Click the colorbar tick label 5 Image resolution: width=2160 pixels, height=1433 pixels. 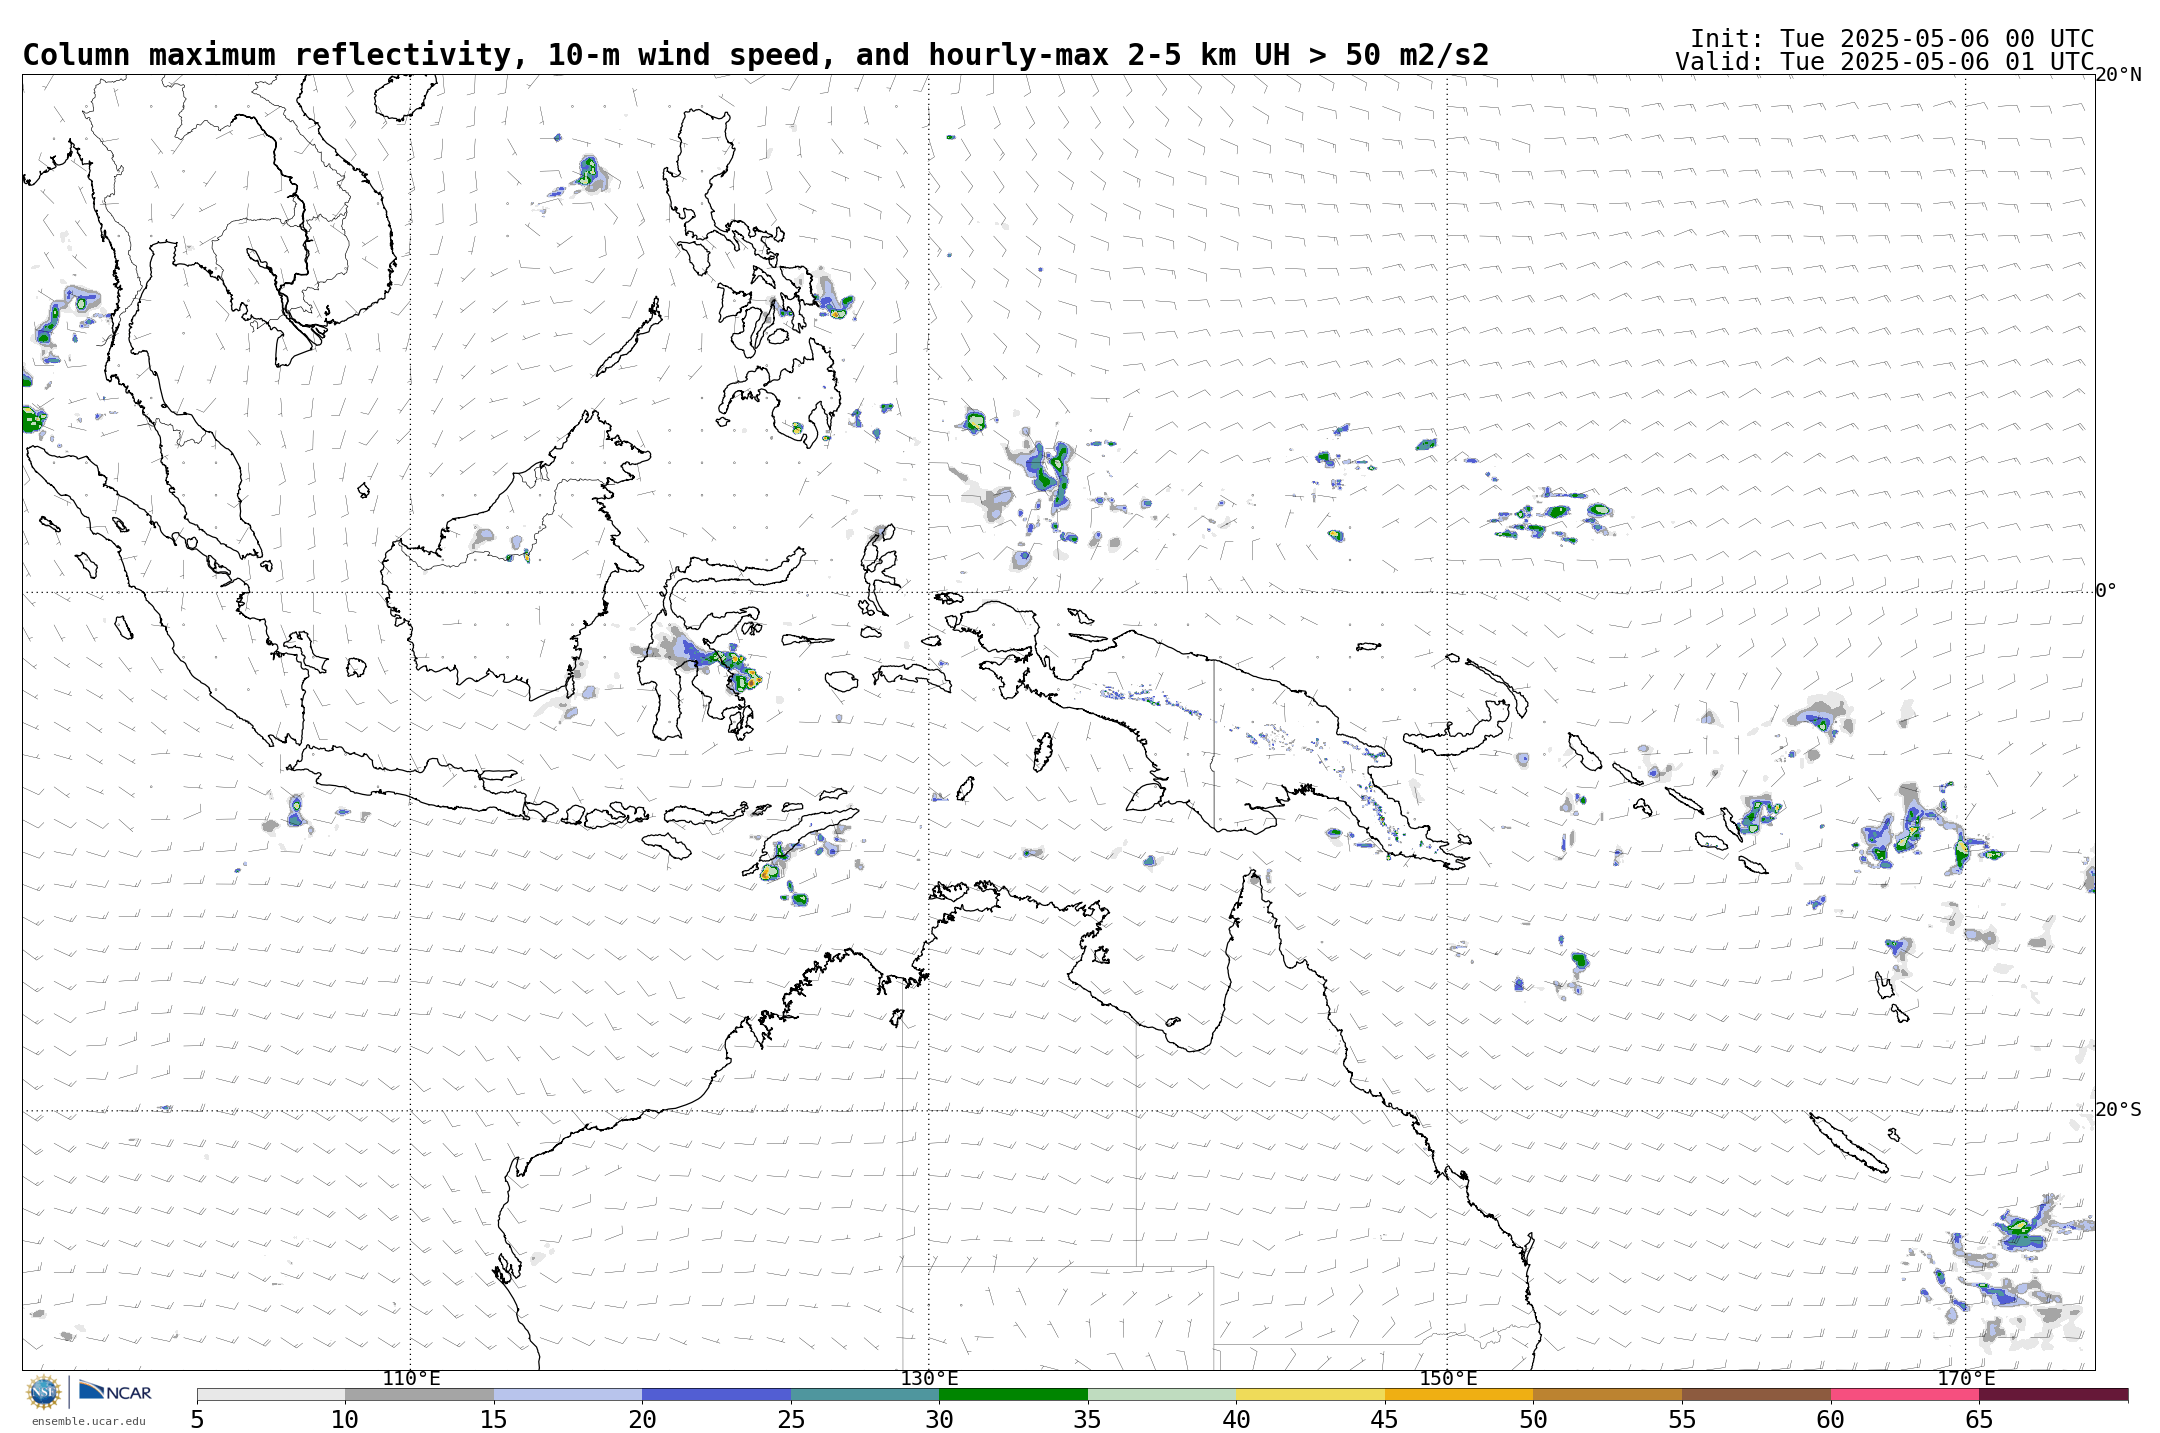pos(197,1420)
